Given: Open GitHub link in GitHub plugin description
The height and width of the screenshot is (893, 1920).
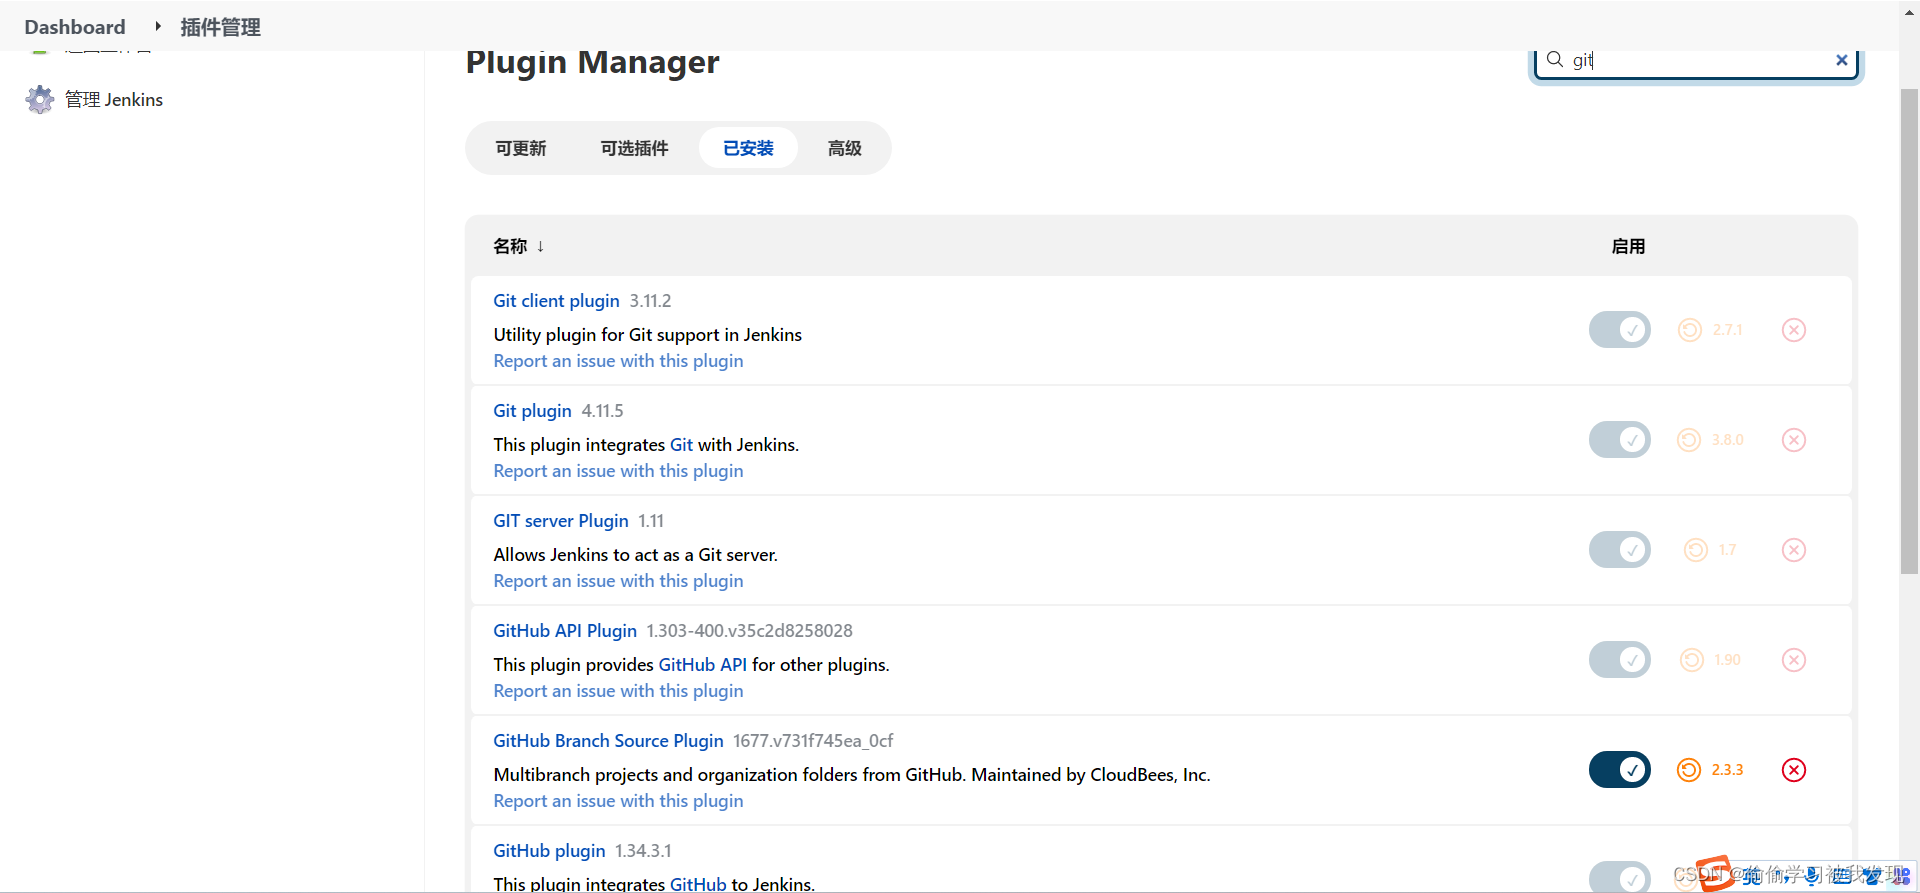Looking at the screenshot, I should tap(698, 884).
